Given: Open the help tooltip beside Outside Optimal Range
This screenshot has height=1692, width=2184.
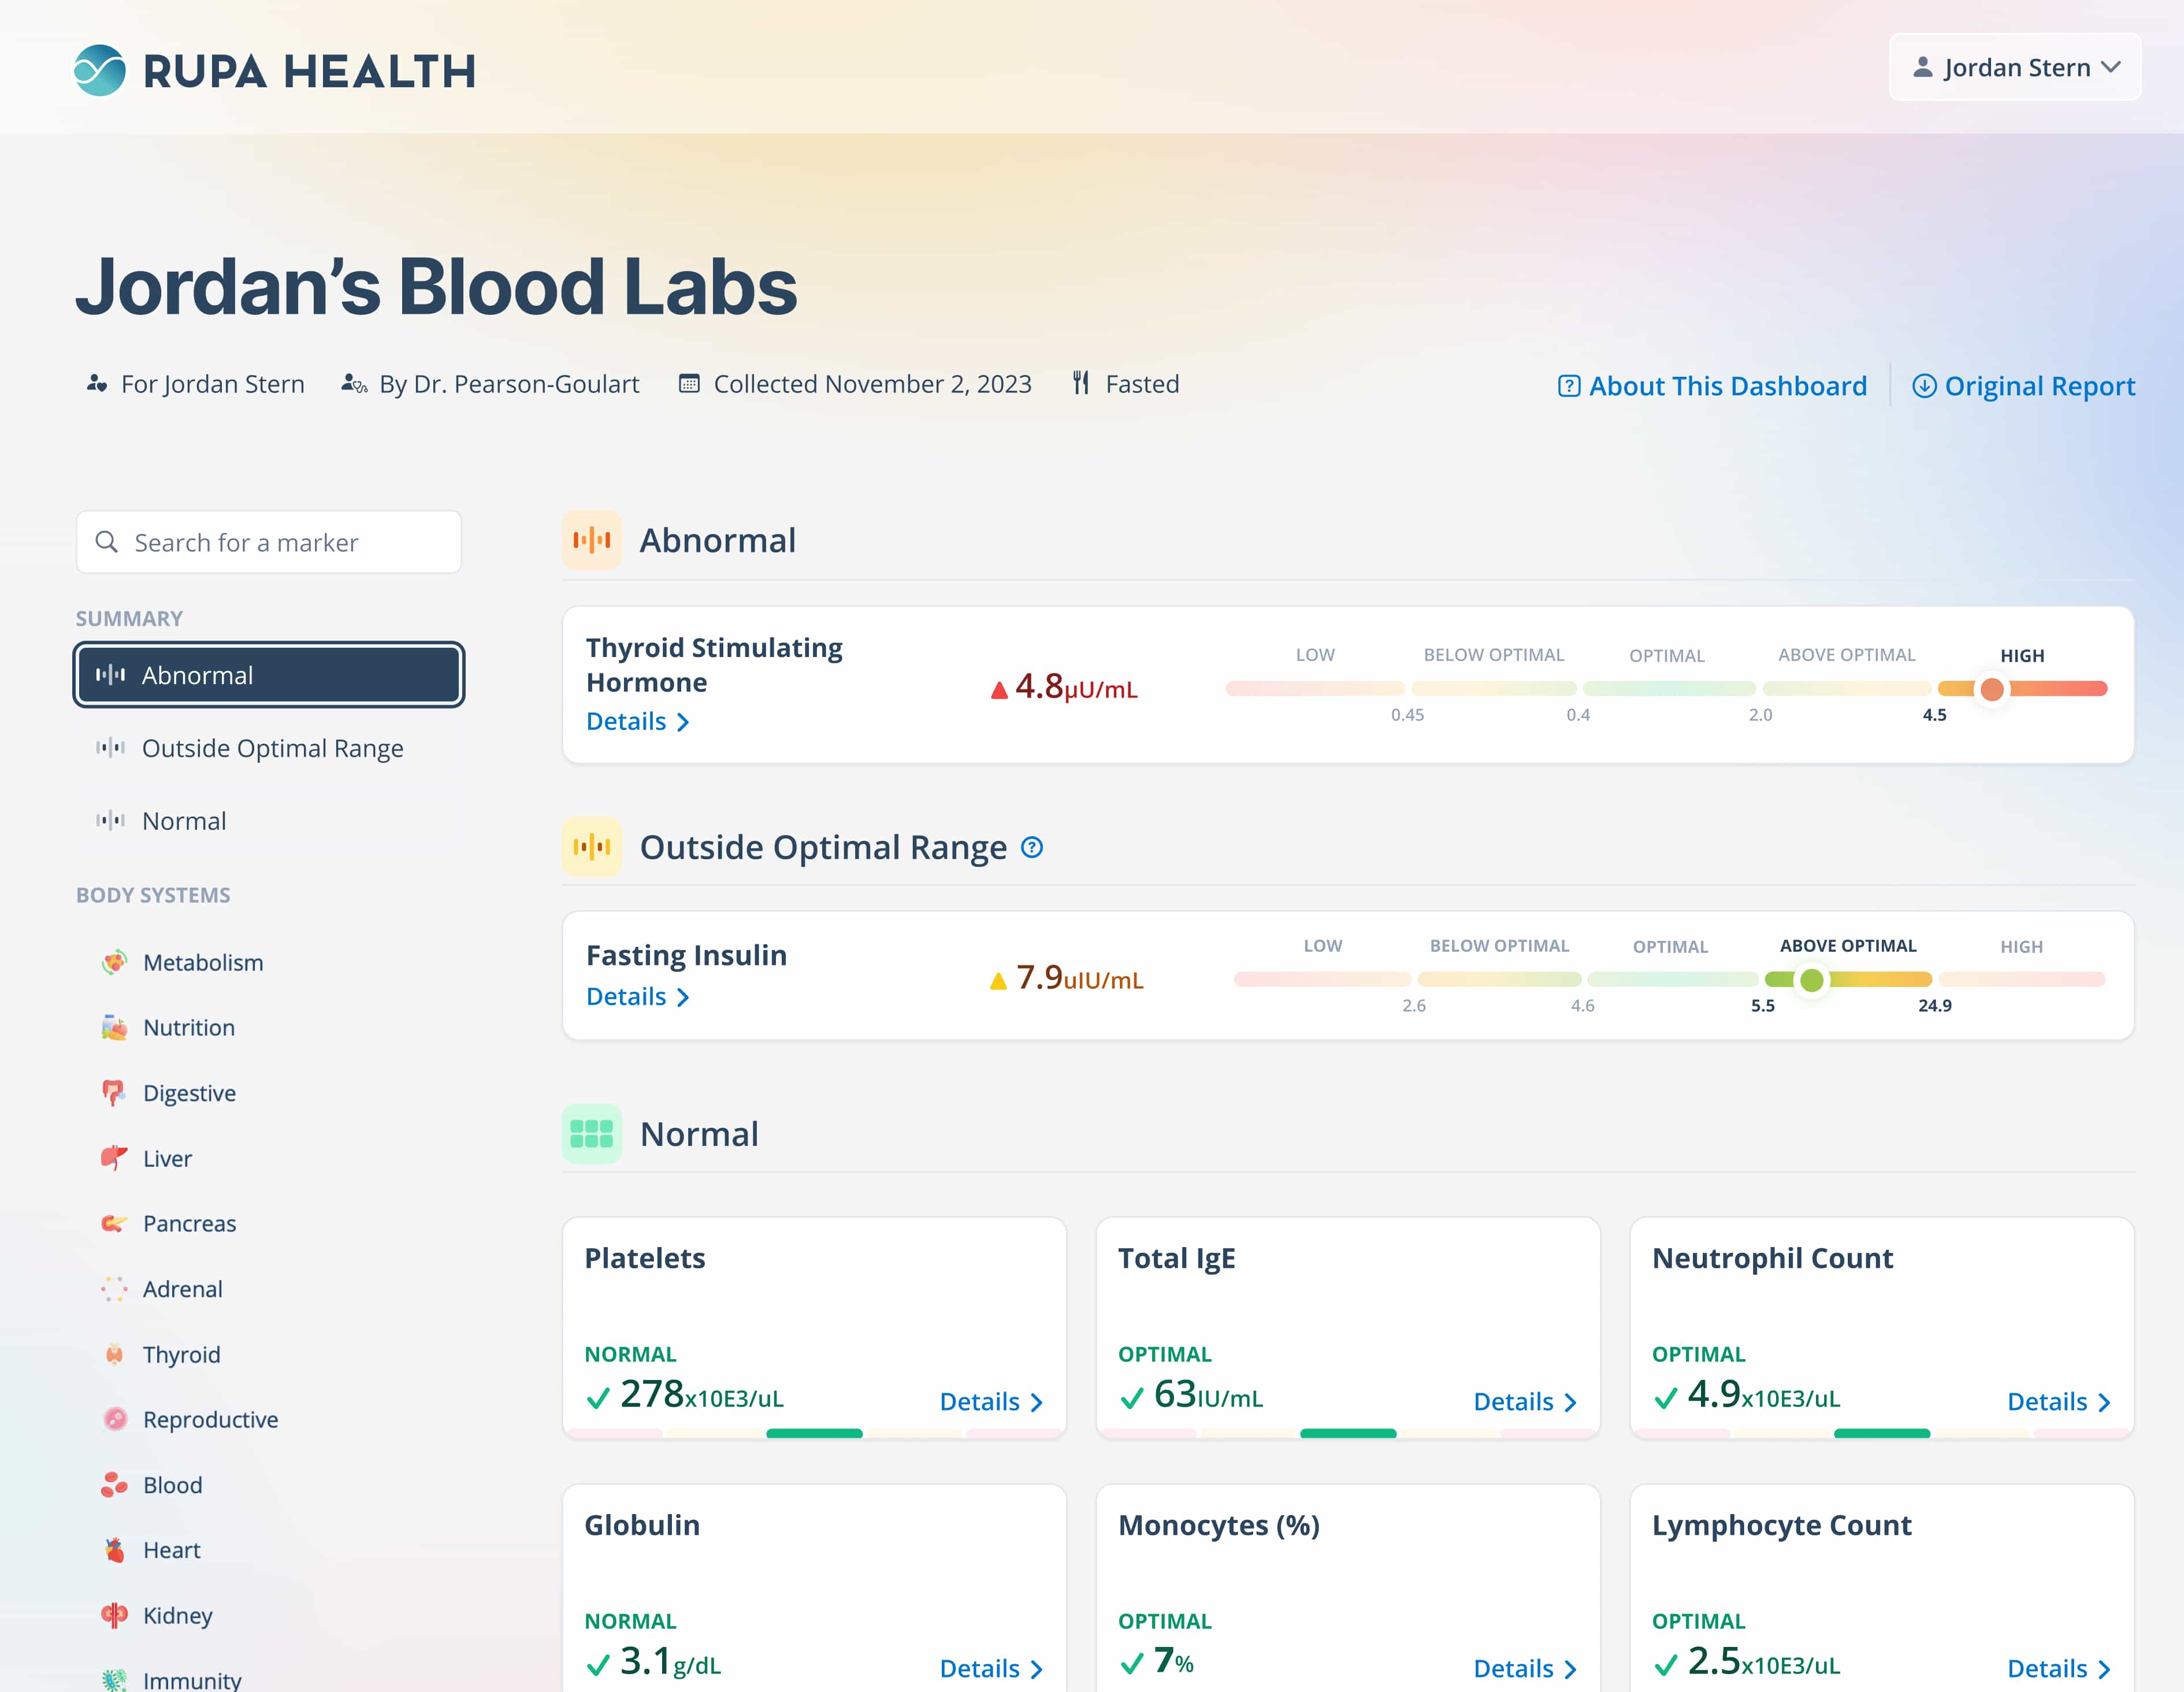Looking at the screenshot, I should click(1031, 847).
